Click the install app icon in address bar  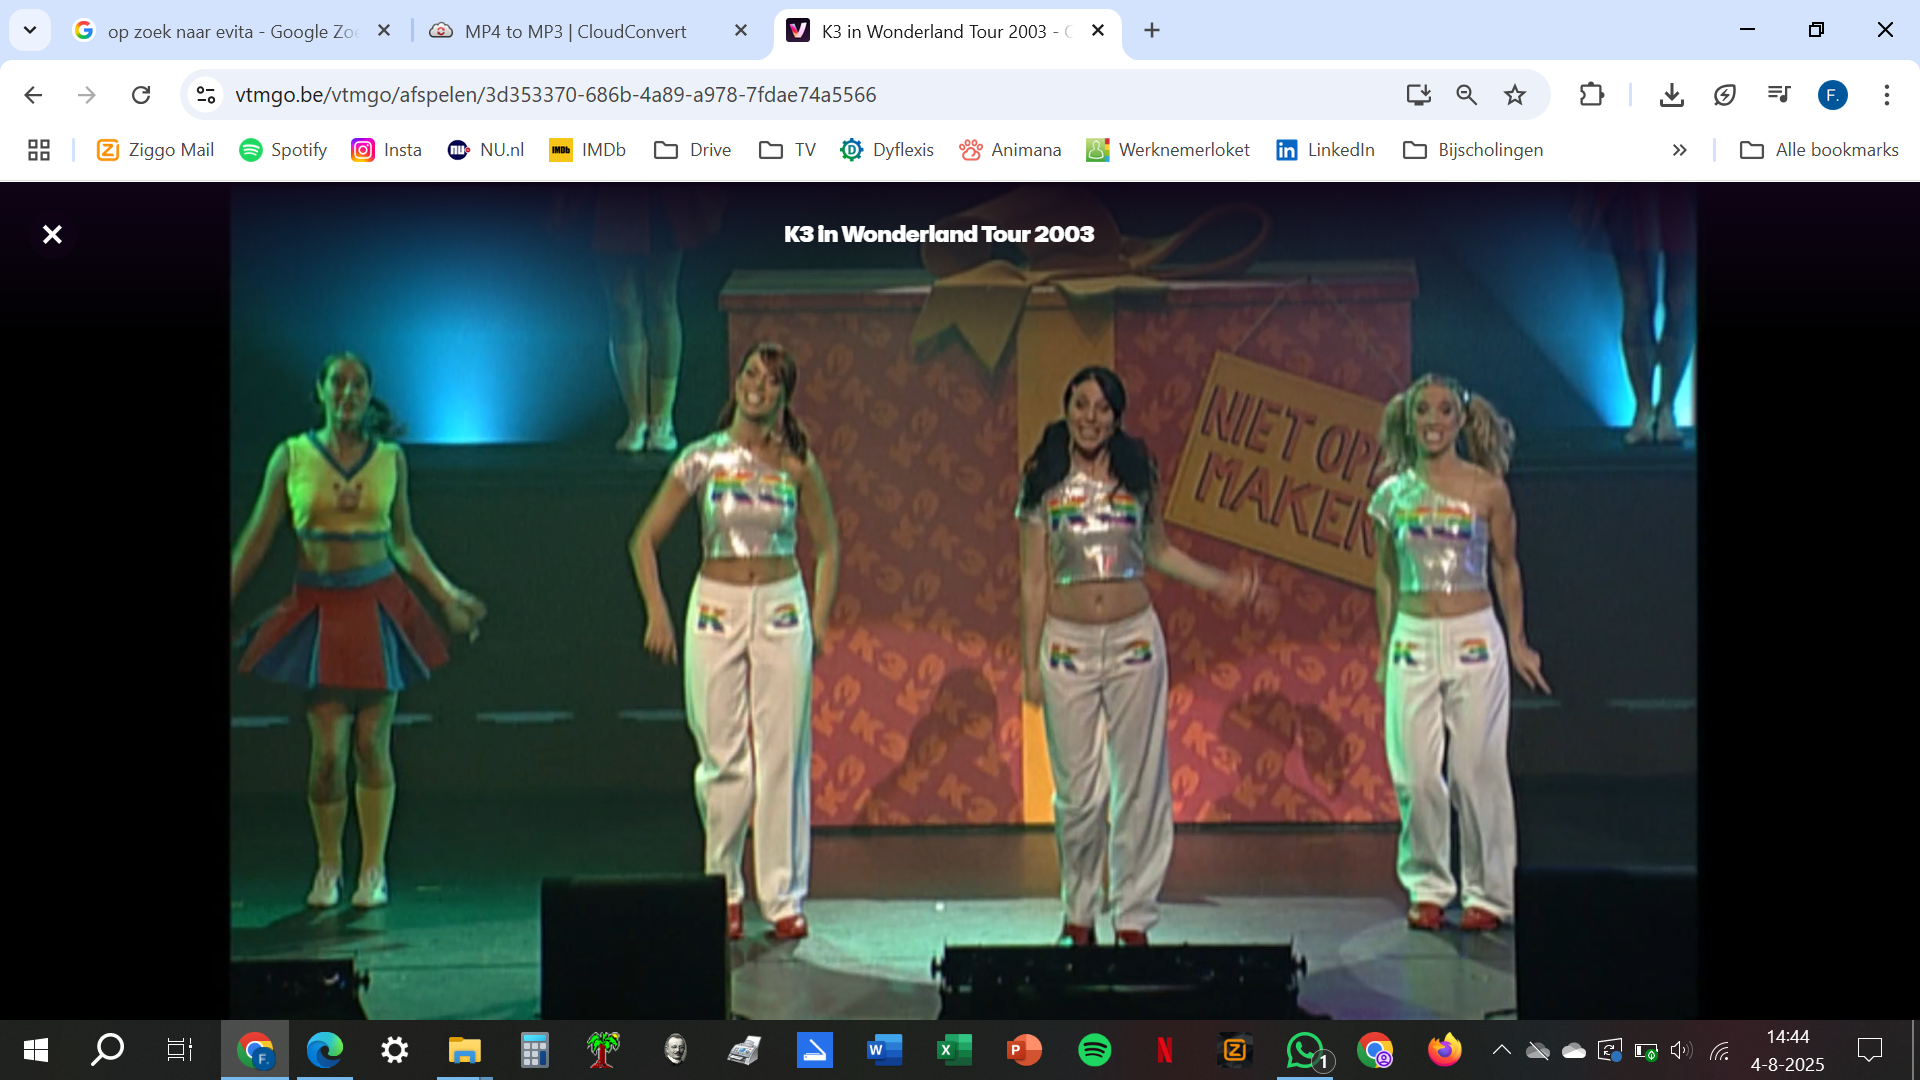click(1418, 95)
